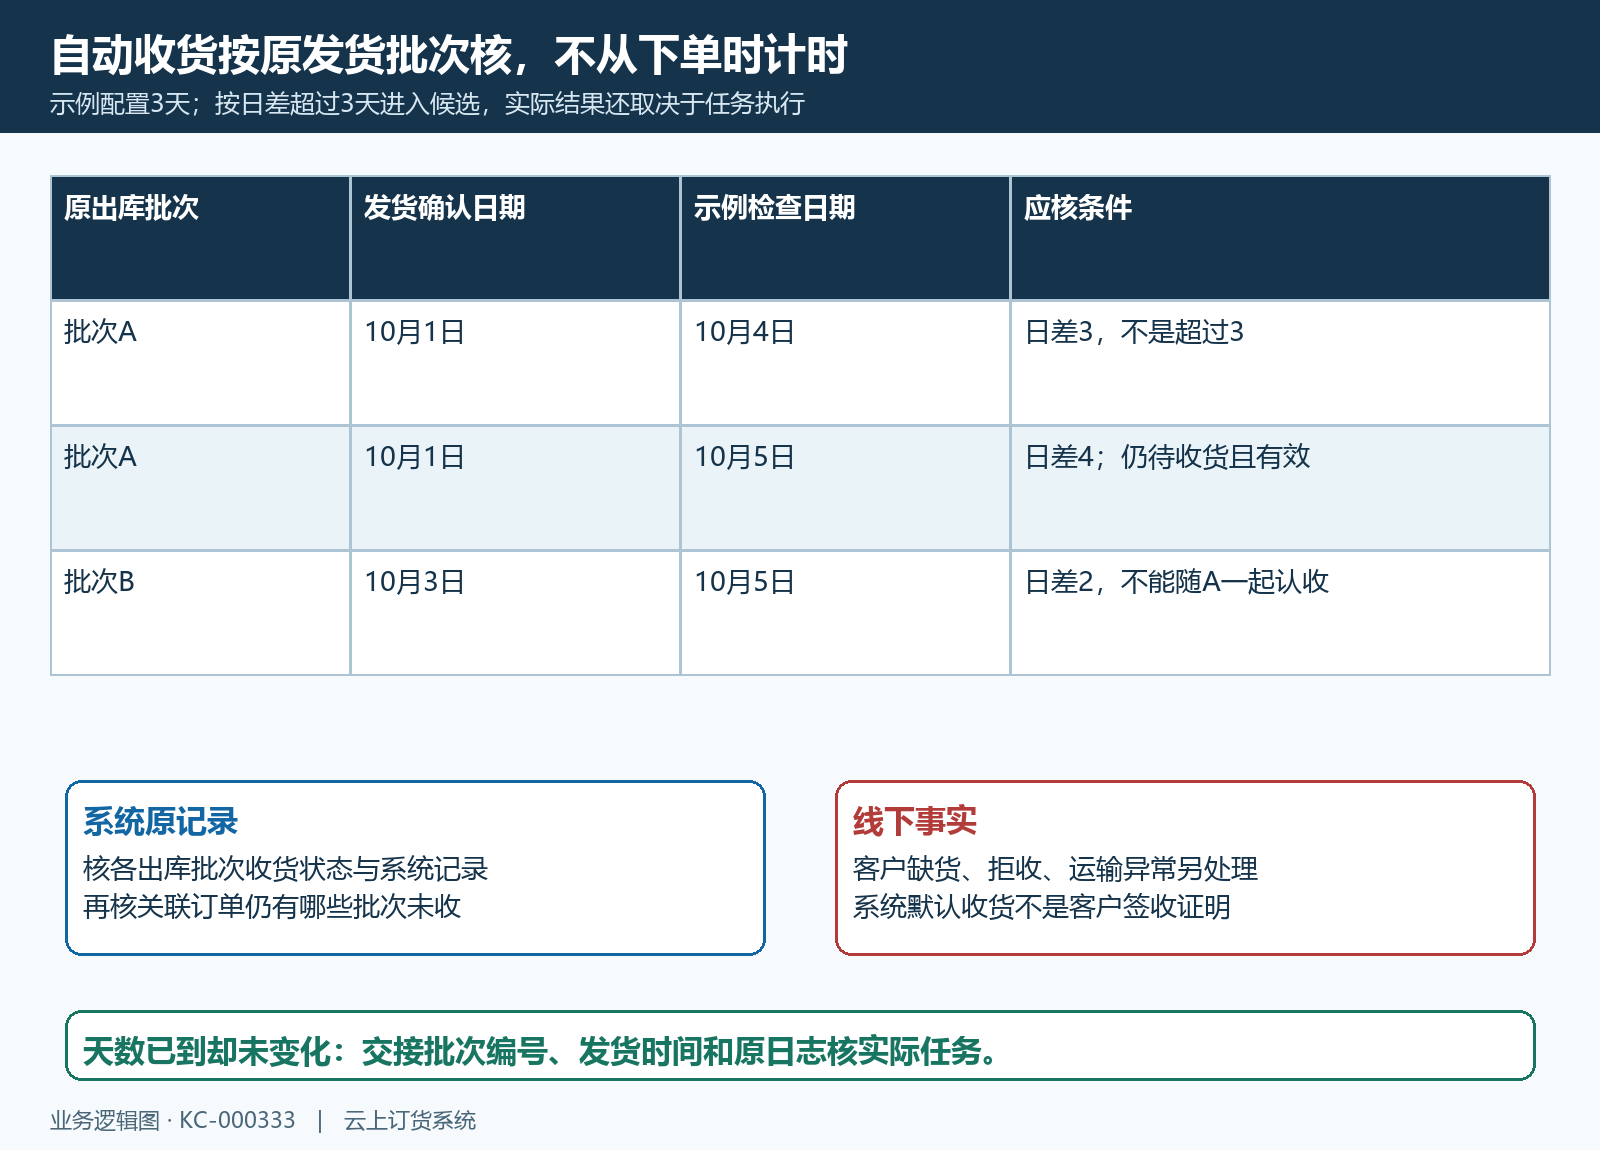Click the 批次B cell
Viewport: 1600px width, 1150px height.
(x=200, y=613)
